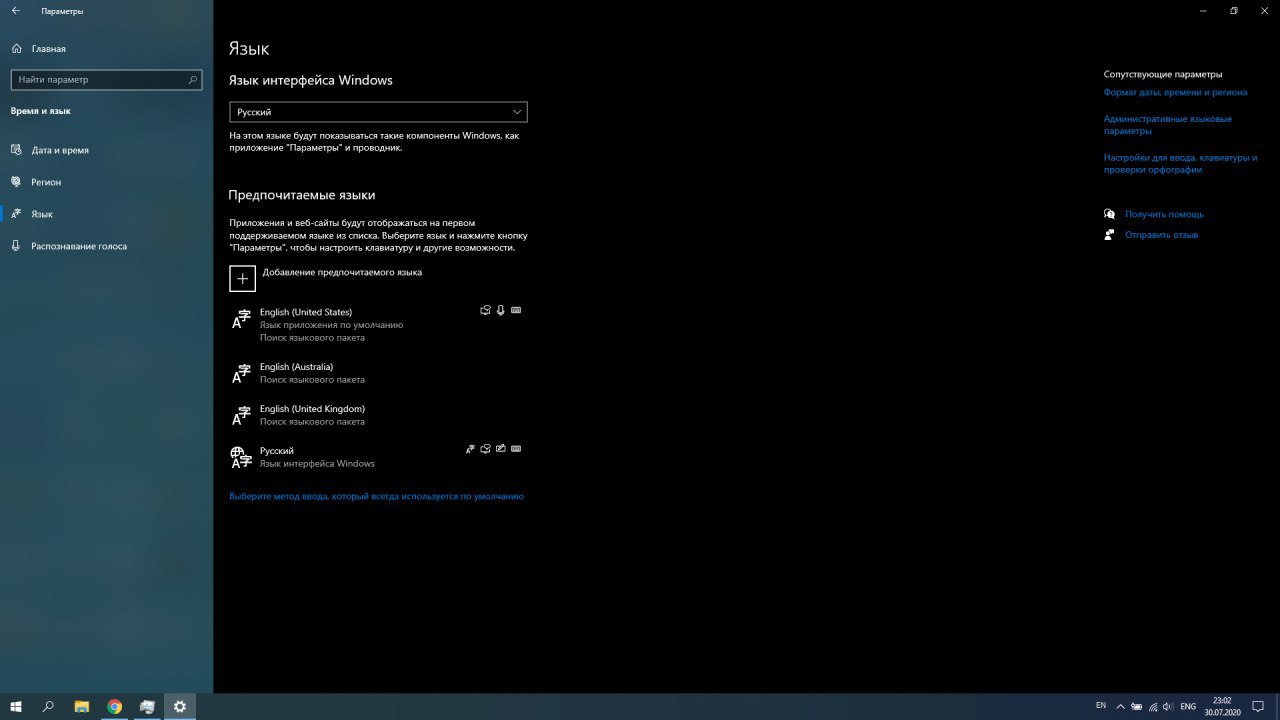Open volume control in system tray
This screenshot has width=1280, height=720.
click(x=1169, y=706)
